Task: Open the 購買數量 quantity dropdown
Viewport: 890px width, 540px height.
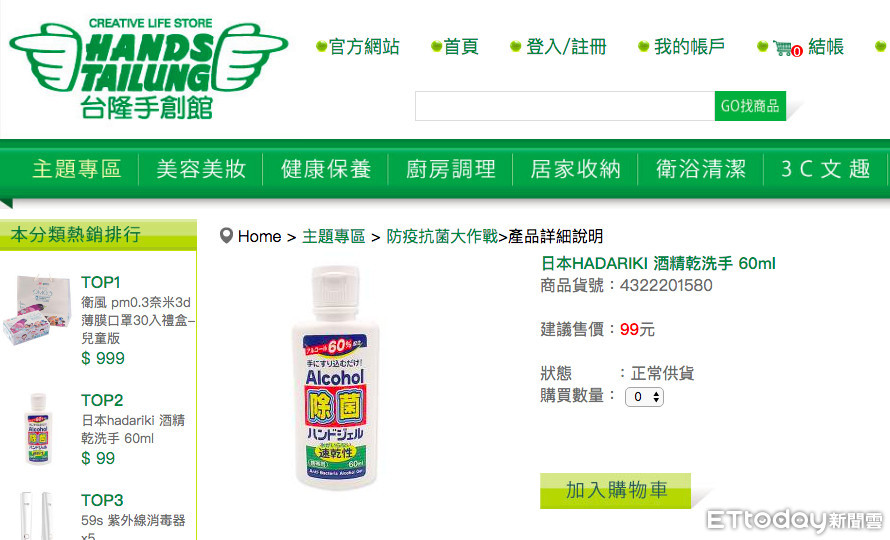Action: 644,396
